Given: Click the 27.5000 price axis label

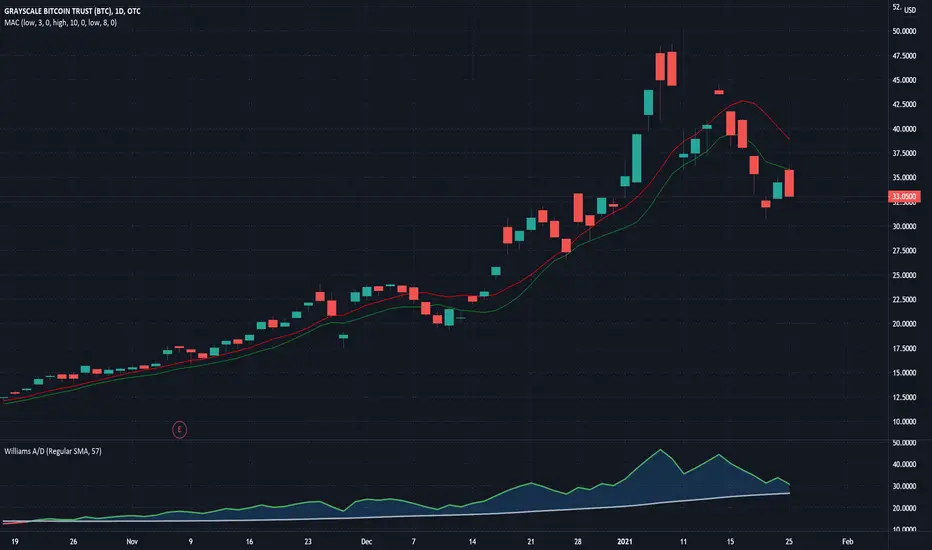Looking at the screenshot, I should tap(904, 250).
